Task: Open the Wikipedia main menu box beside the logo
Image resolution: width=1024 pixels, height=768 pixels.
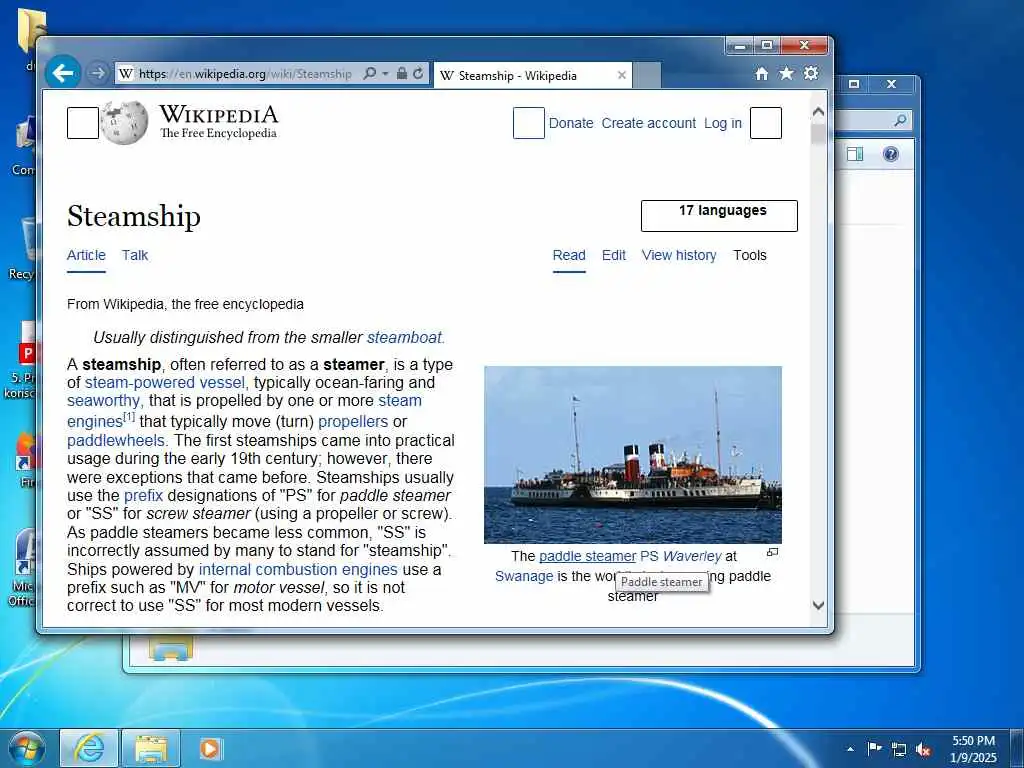Action: coord(83,123)
